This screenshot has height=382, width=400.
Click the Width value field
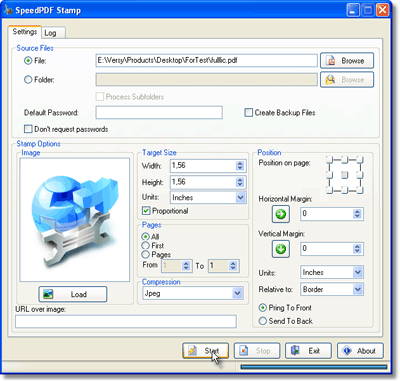point(203,166)
